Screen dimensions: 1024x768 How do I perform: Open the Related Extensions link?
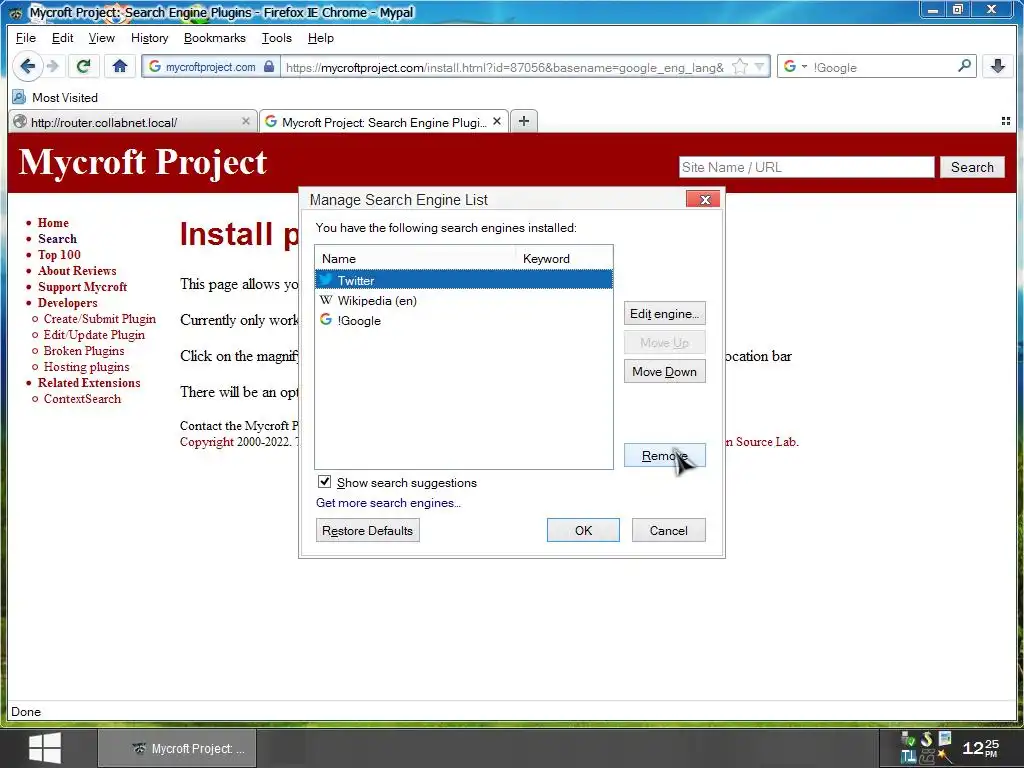pos(89,383)
